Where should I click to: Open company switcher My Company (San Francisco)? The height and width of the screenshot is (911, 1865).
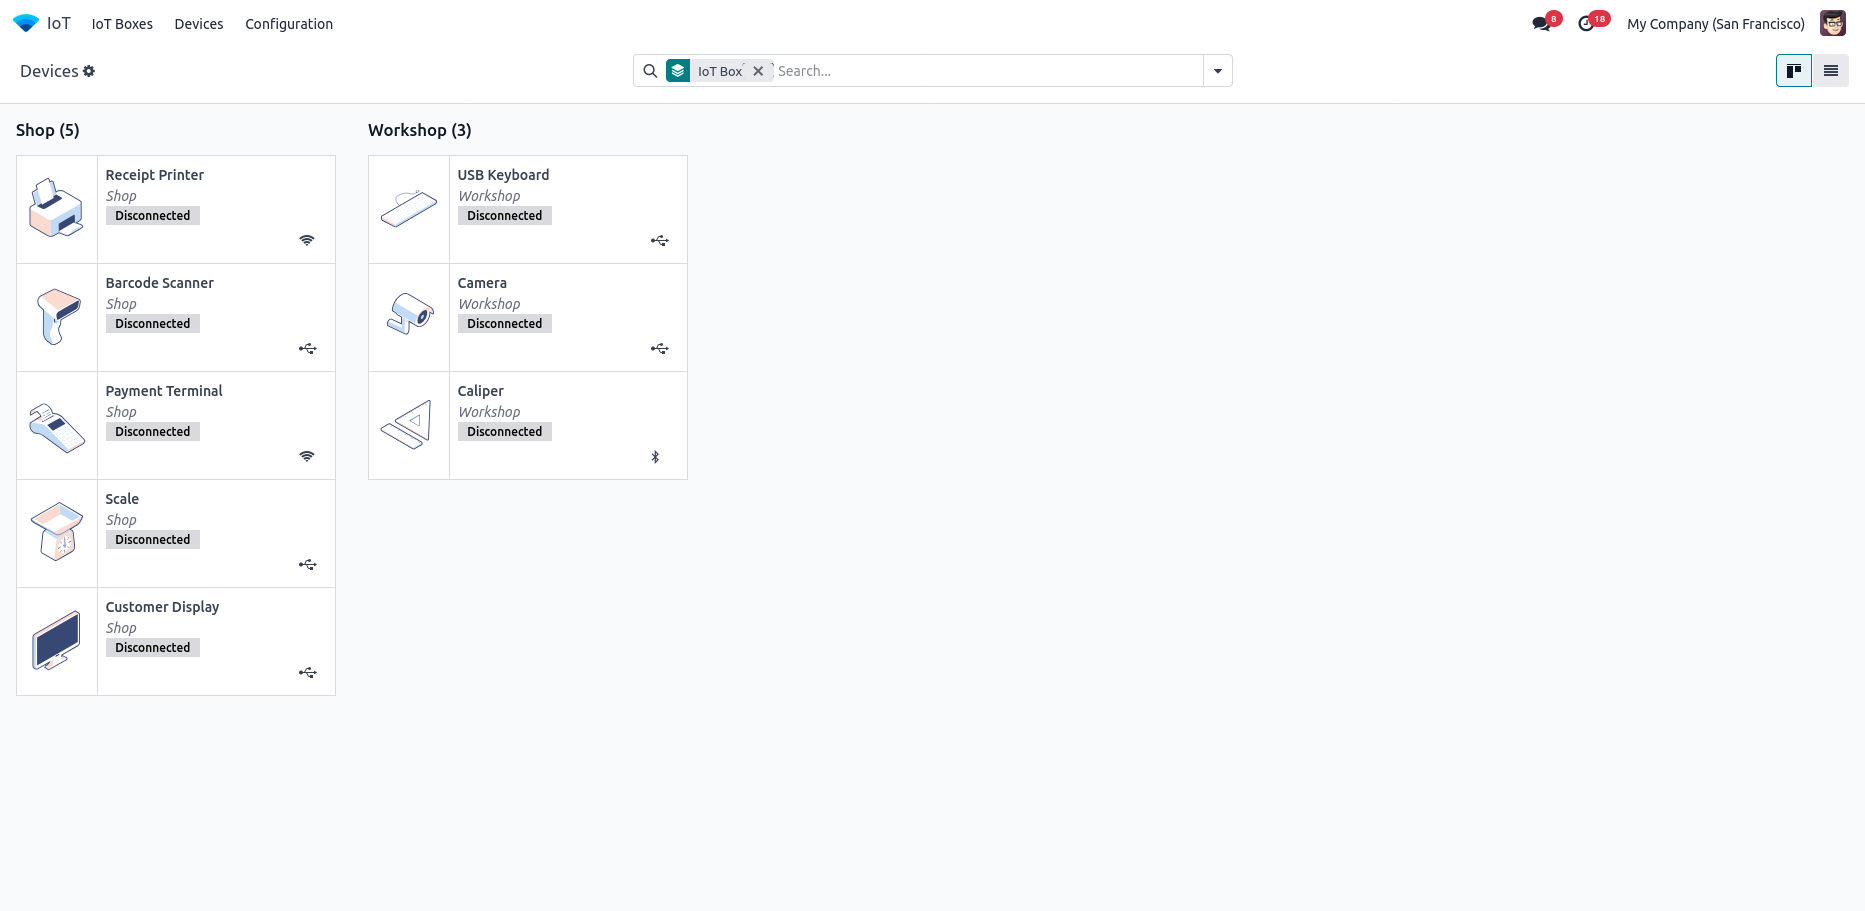tap(1715, 24)
